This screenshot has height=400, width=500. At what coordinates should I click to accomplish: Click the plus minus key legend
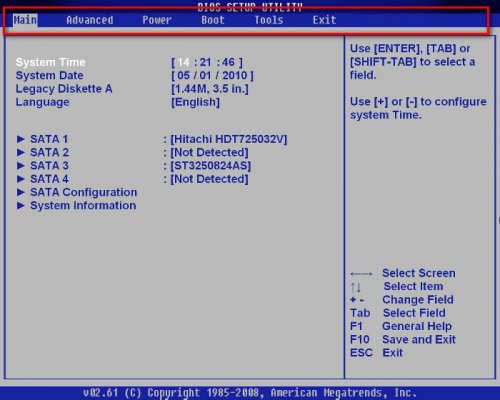[x=357, y=300]
